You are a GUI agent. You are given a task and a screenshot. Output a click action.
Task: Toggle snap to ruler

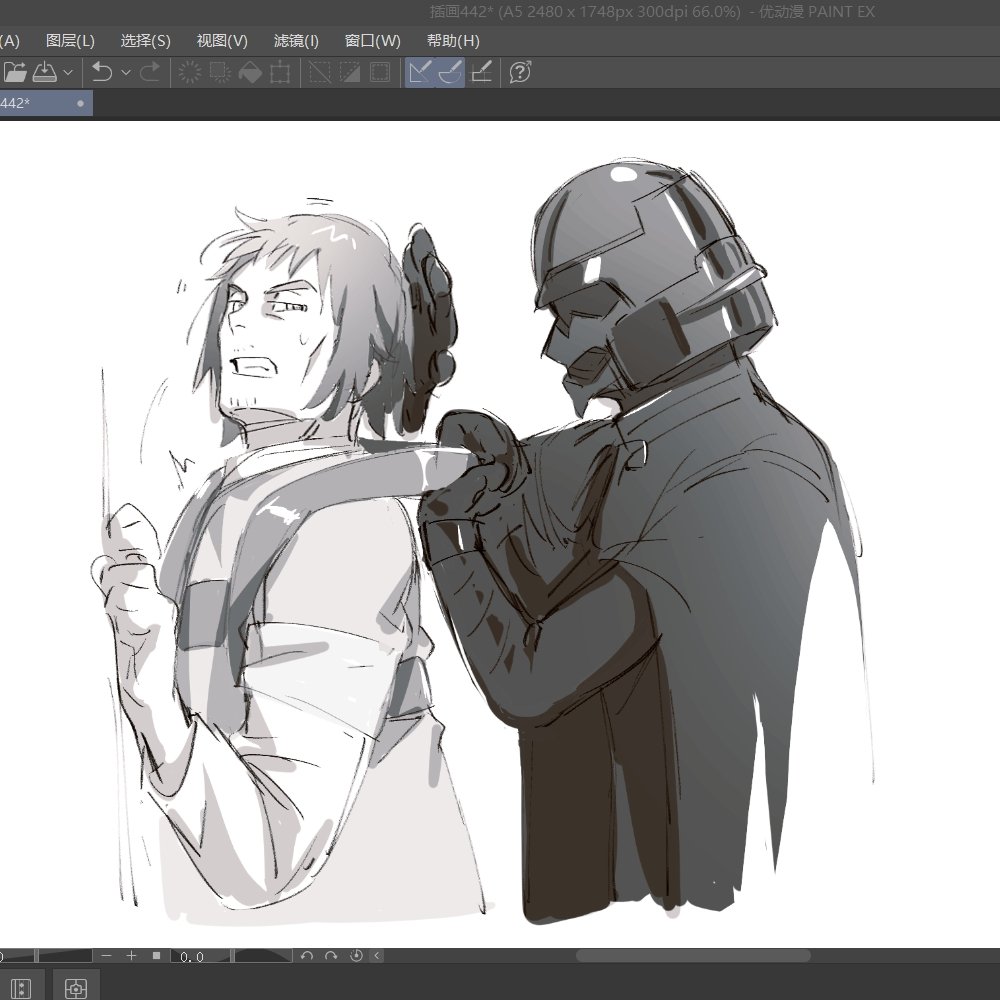click(x=420, y=72)
